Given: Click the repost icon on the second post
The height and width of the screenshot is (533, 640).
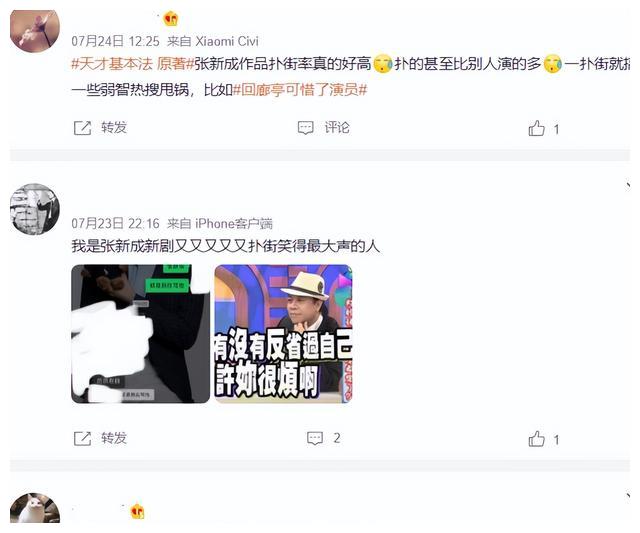Looking at the screenshot, I should pyautogui.click(x=82, y=439).
